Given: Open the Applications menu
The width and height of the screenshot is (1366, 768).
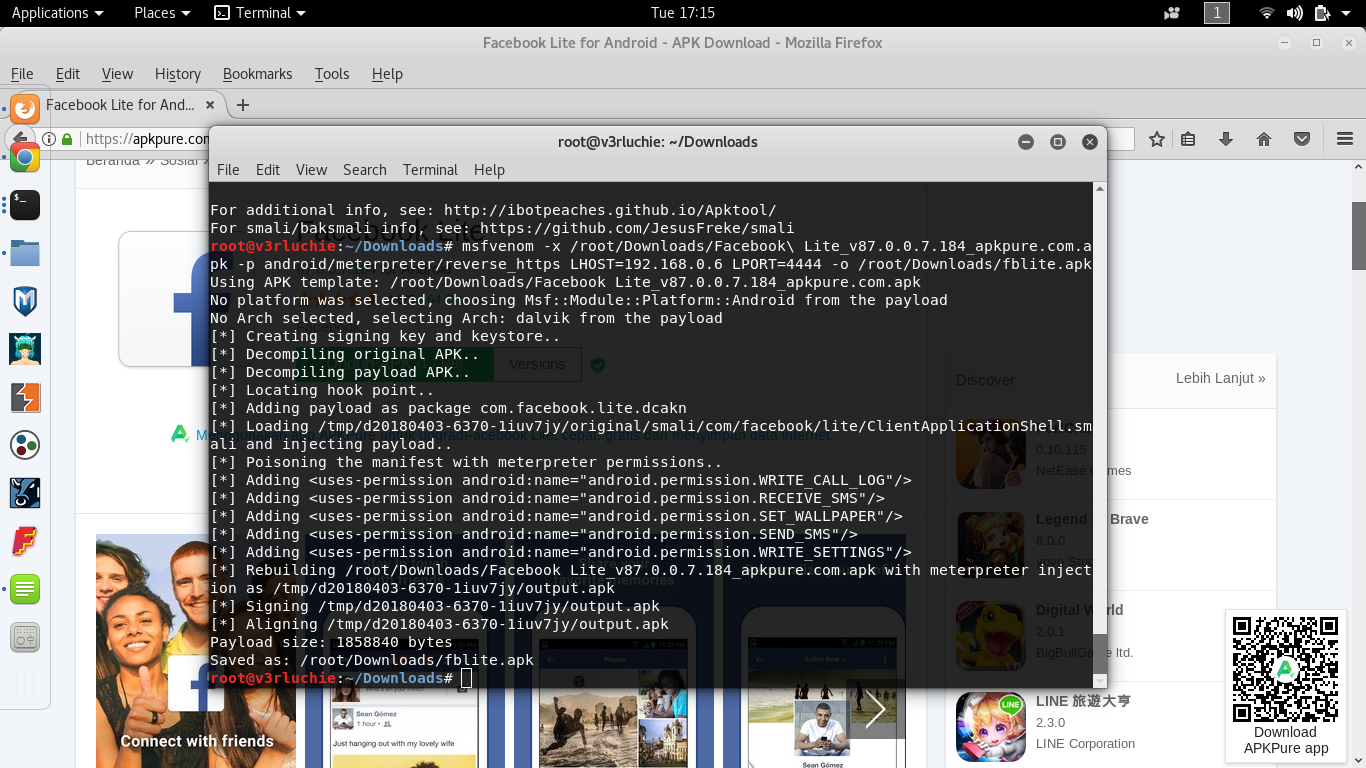Looking at the screenshot, I should point(57,13).
